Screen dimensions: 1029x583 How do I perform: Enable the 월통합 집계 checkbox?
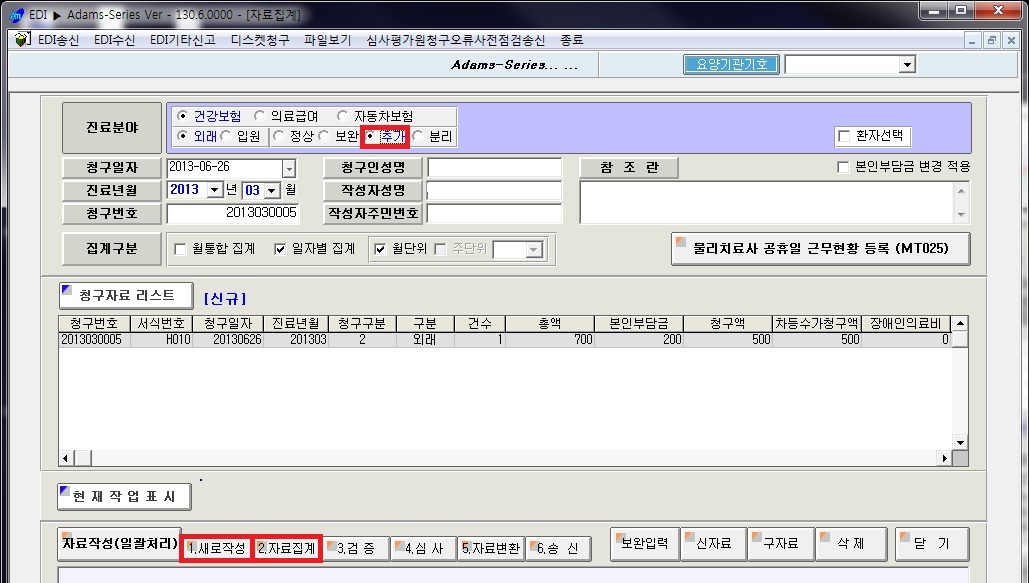[181, 249]
